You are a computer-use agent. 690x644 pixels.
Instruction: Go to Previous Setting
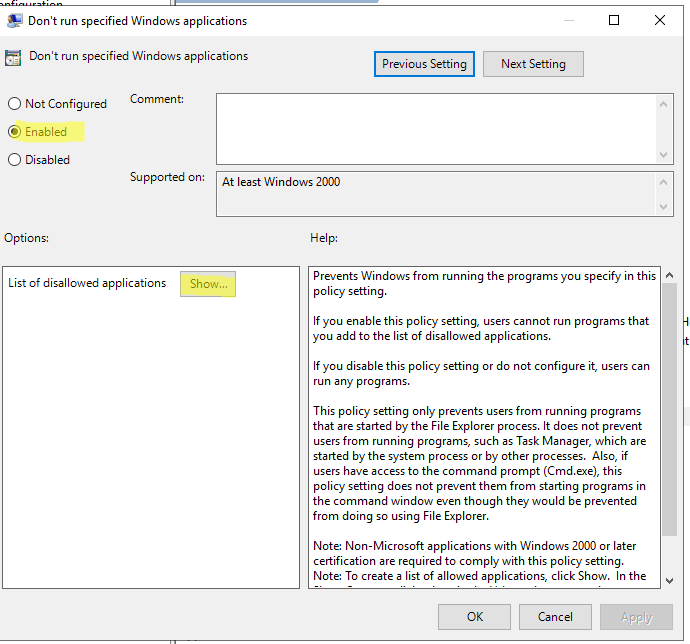coord(424,64)
